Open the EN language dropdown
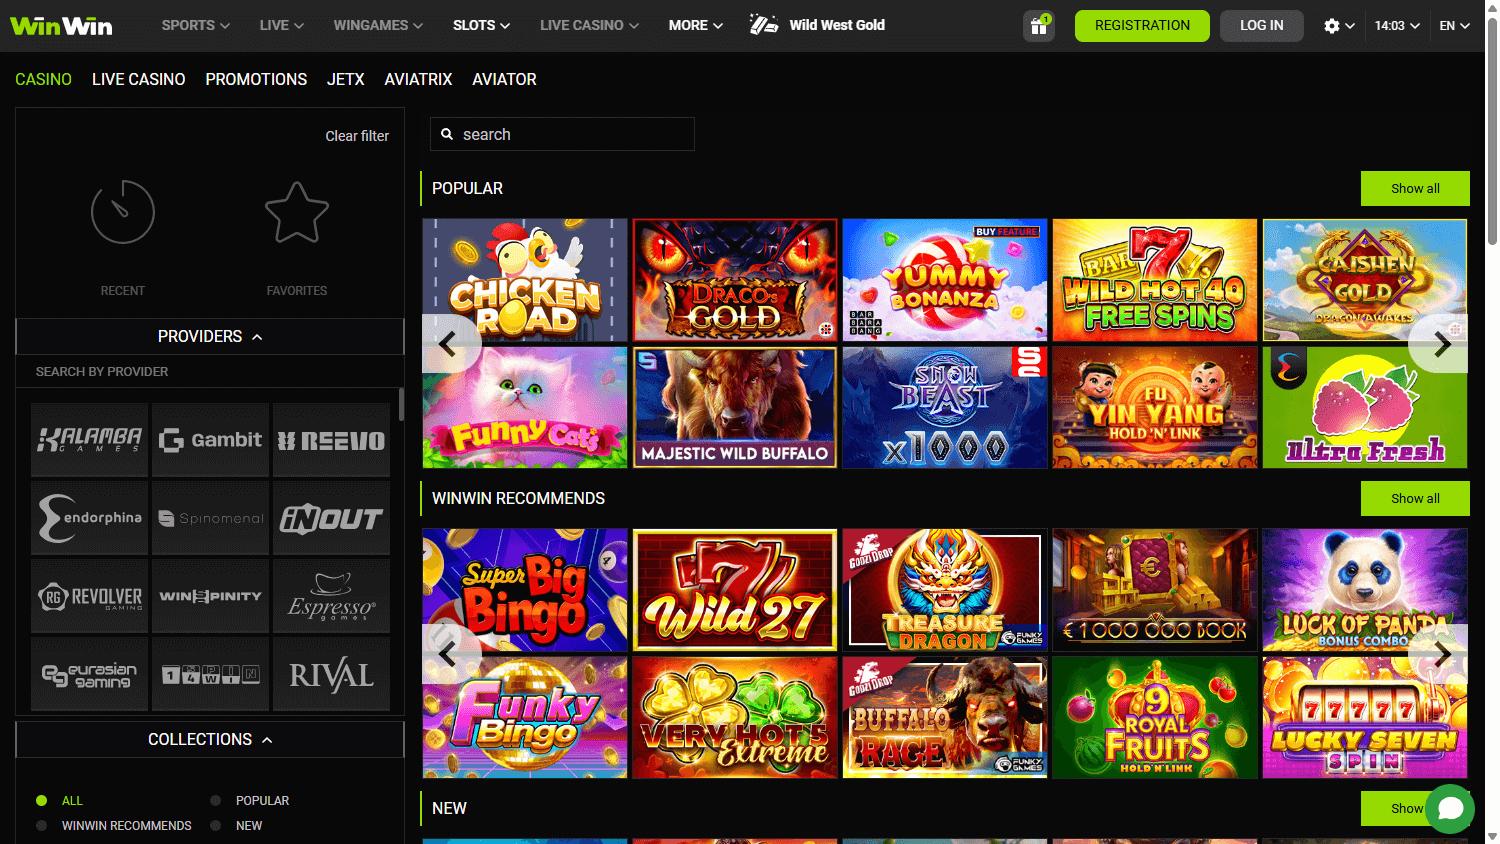 1454,26
